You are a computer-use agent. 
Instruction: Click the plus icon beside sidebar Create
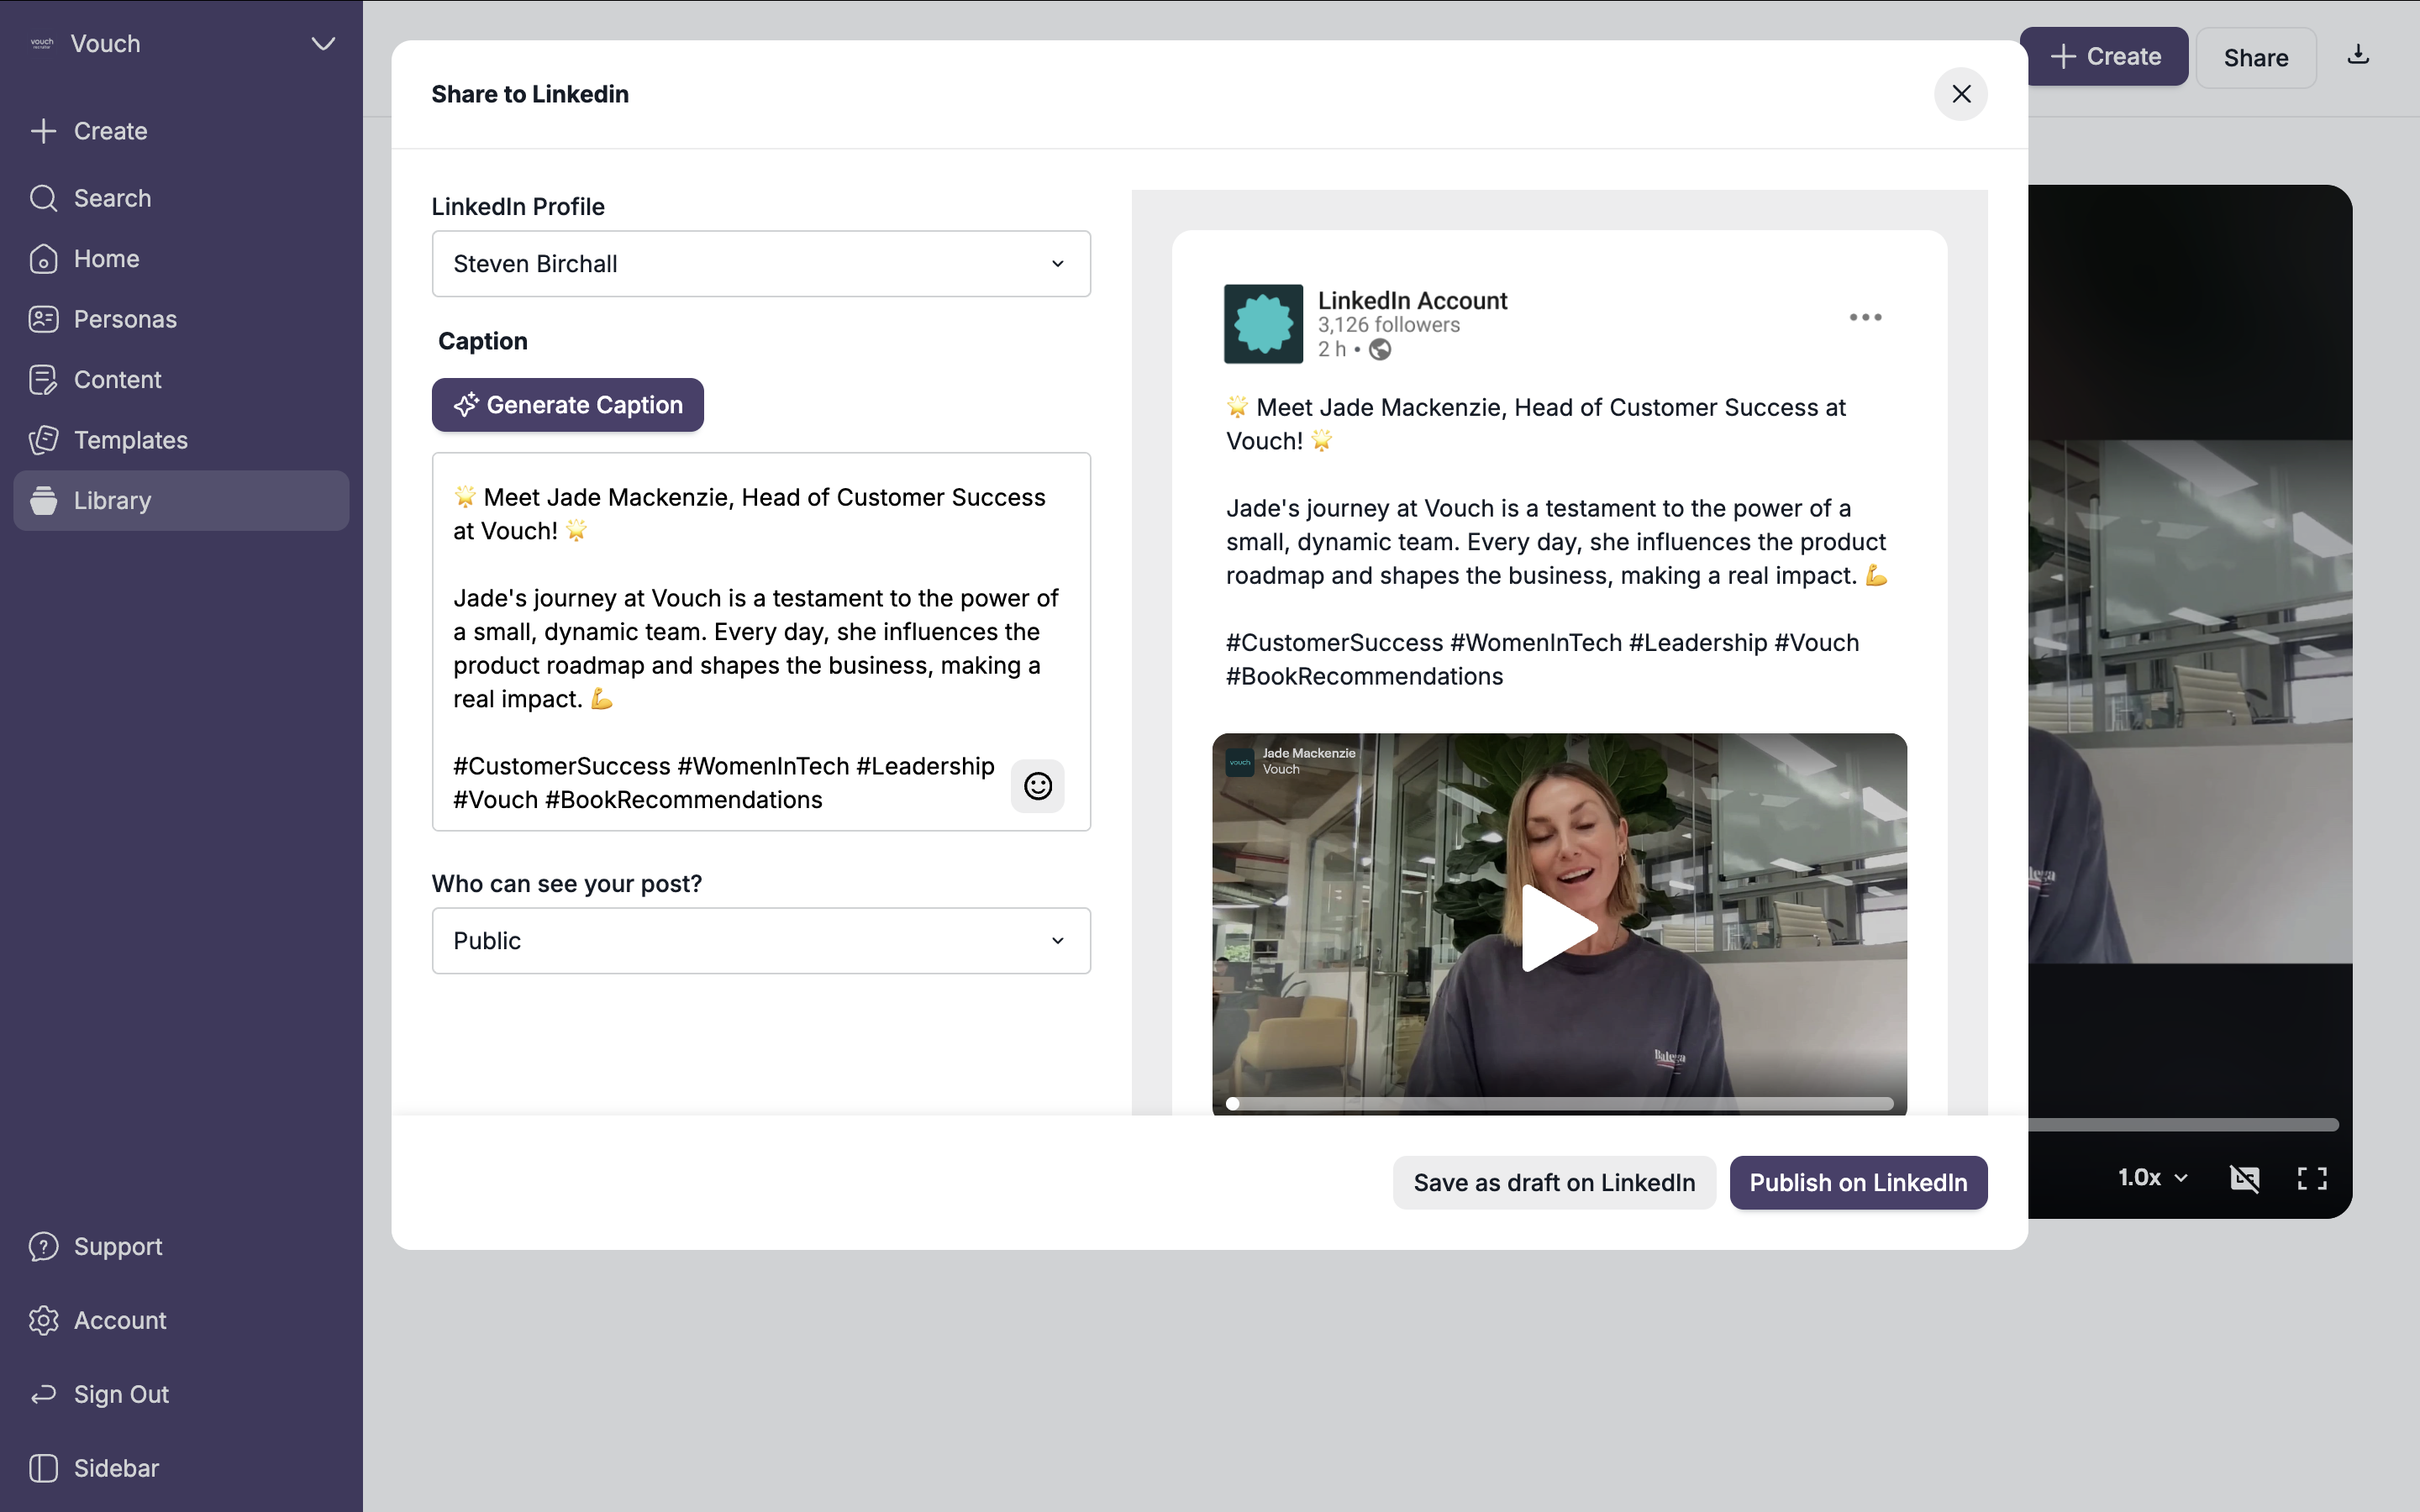point(43,131)
